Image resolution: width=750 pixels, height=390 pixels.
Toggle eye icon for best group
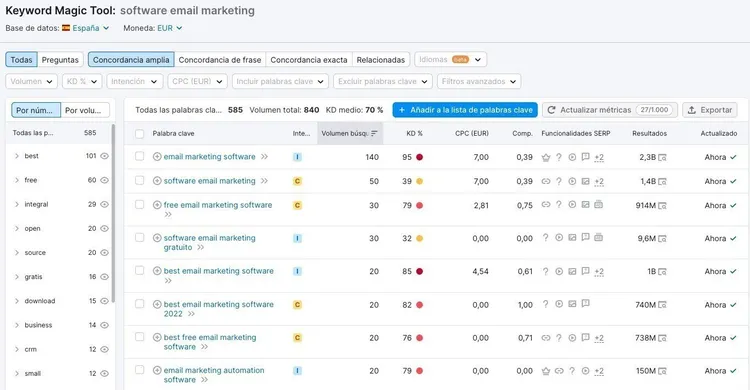pyautogui.click(x=105, y=156)
